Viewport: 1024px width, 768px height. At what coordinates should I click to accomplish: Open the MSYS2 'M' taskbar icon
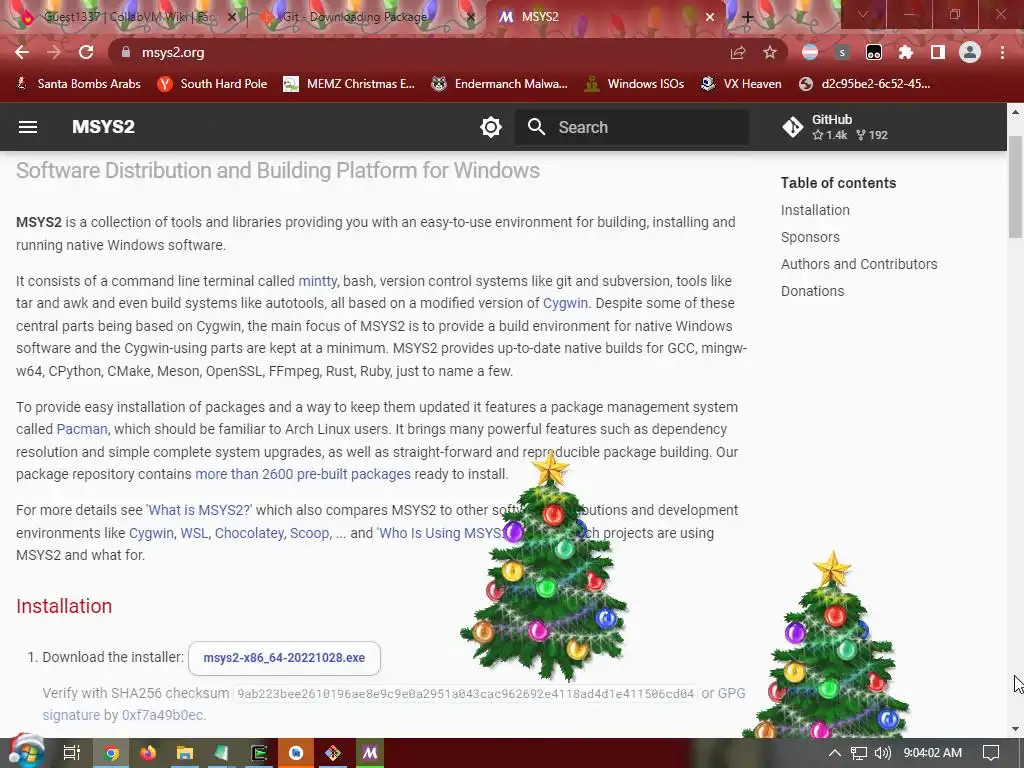point(370,753)
